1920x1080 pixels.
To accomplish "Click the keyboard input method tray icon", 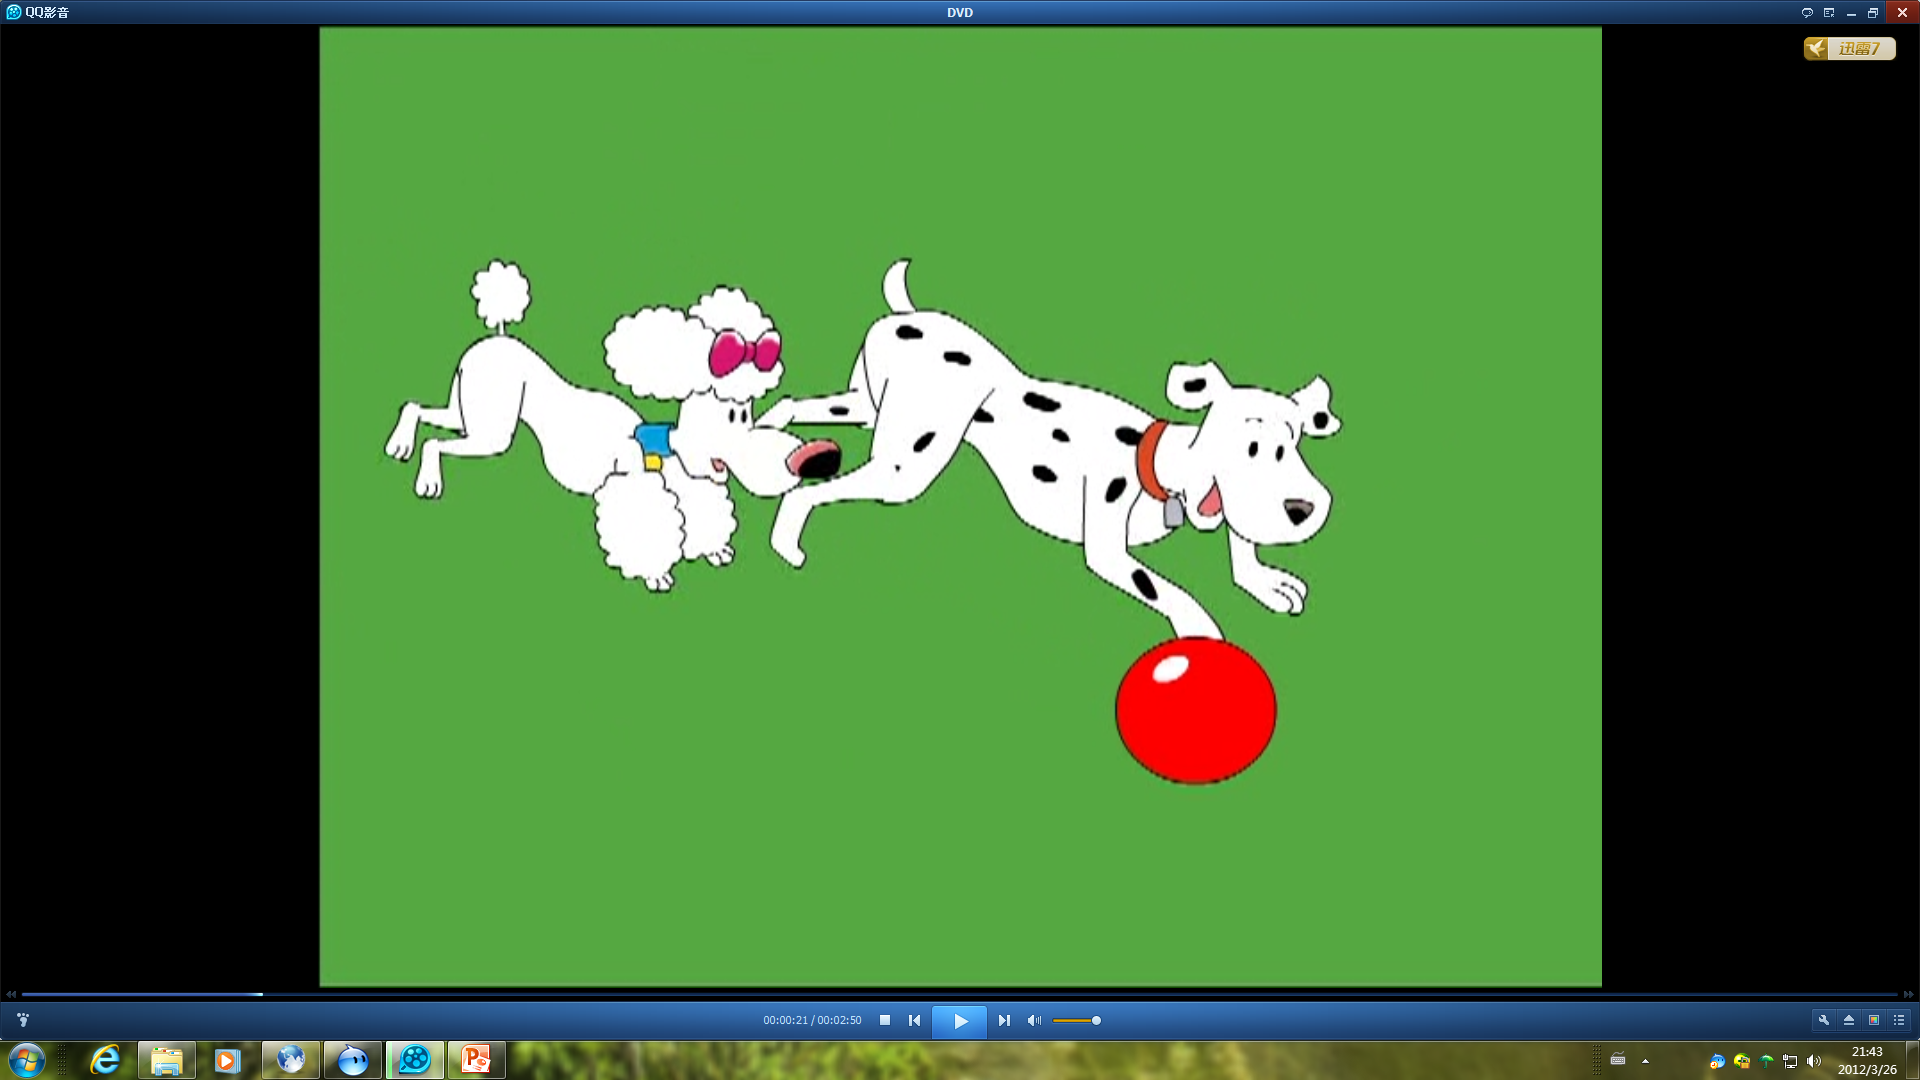I will click(x=1618, y=1060).
